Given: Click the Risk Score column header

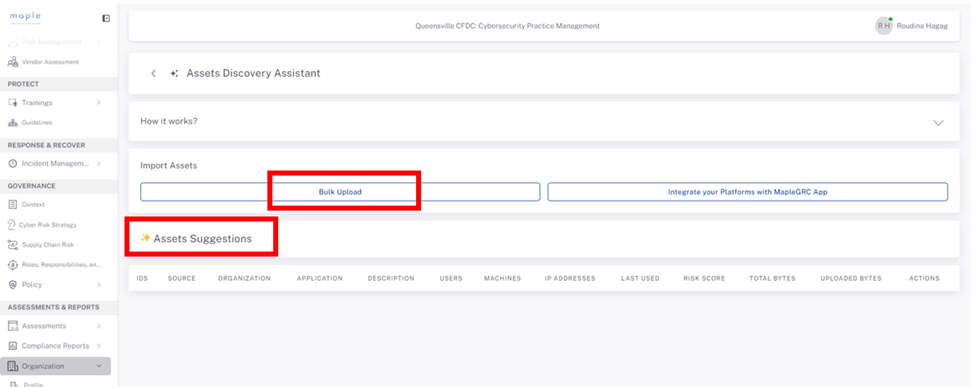Looking at the screenshot, I should point(704,278).
